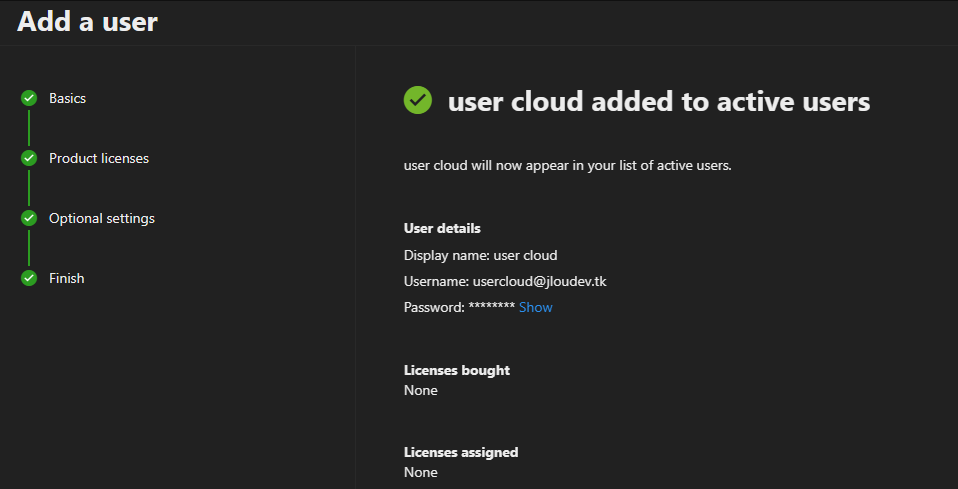This screenshot has width=958, height=489.
Task: Click the Add a user panel title
Action: tap(87, 21)
